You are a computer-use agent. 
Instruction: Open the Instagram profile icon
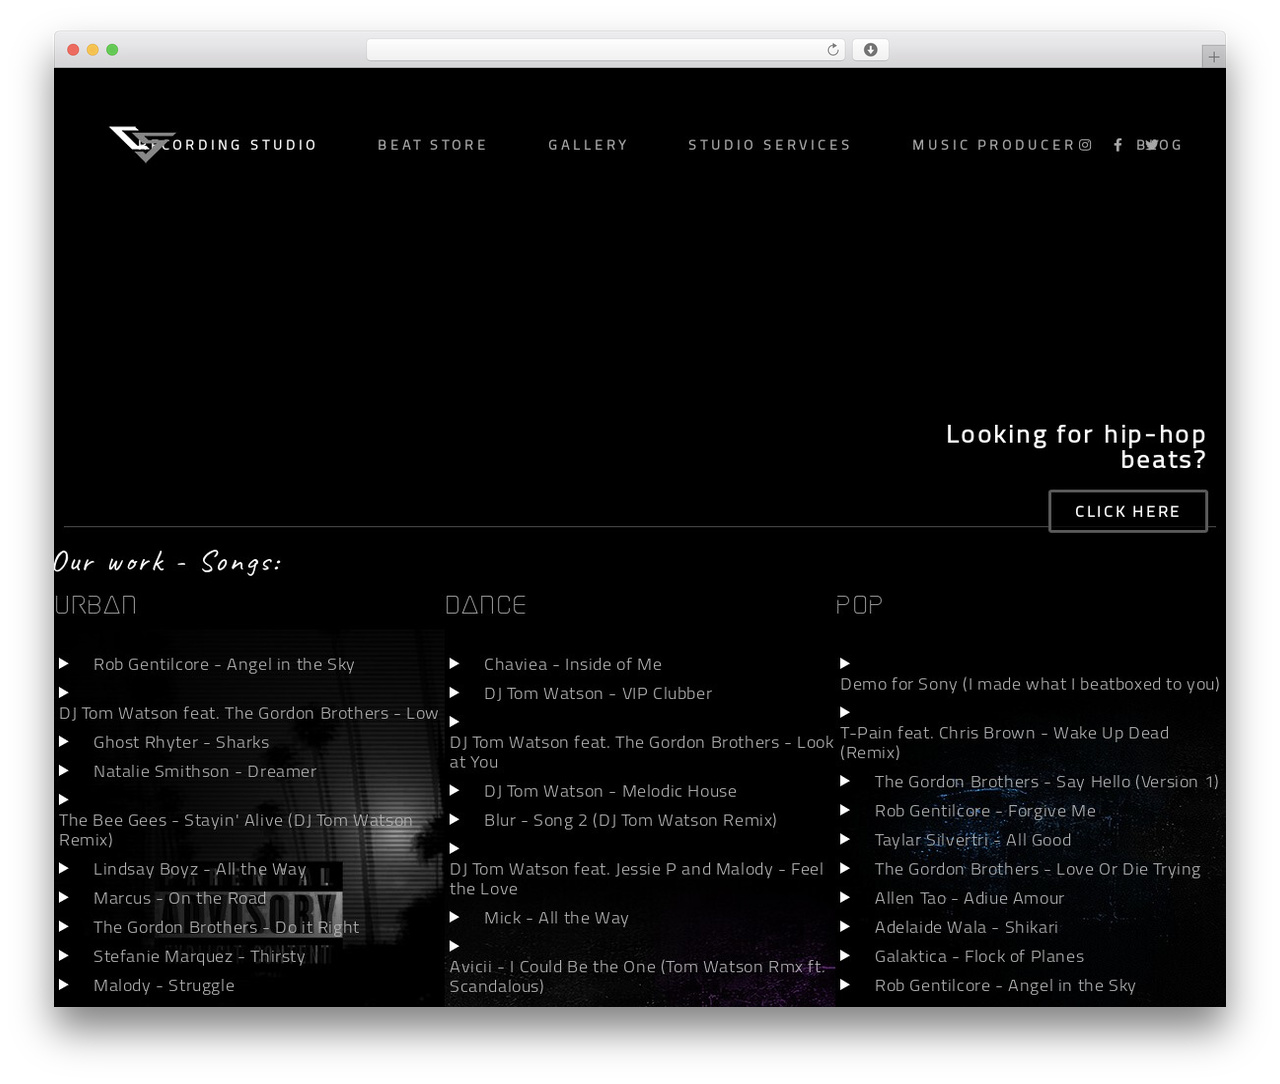click(1085, 145)
